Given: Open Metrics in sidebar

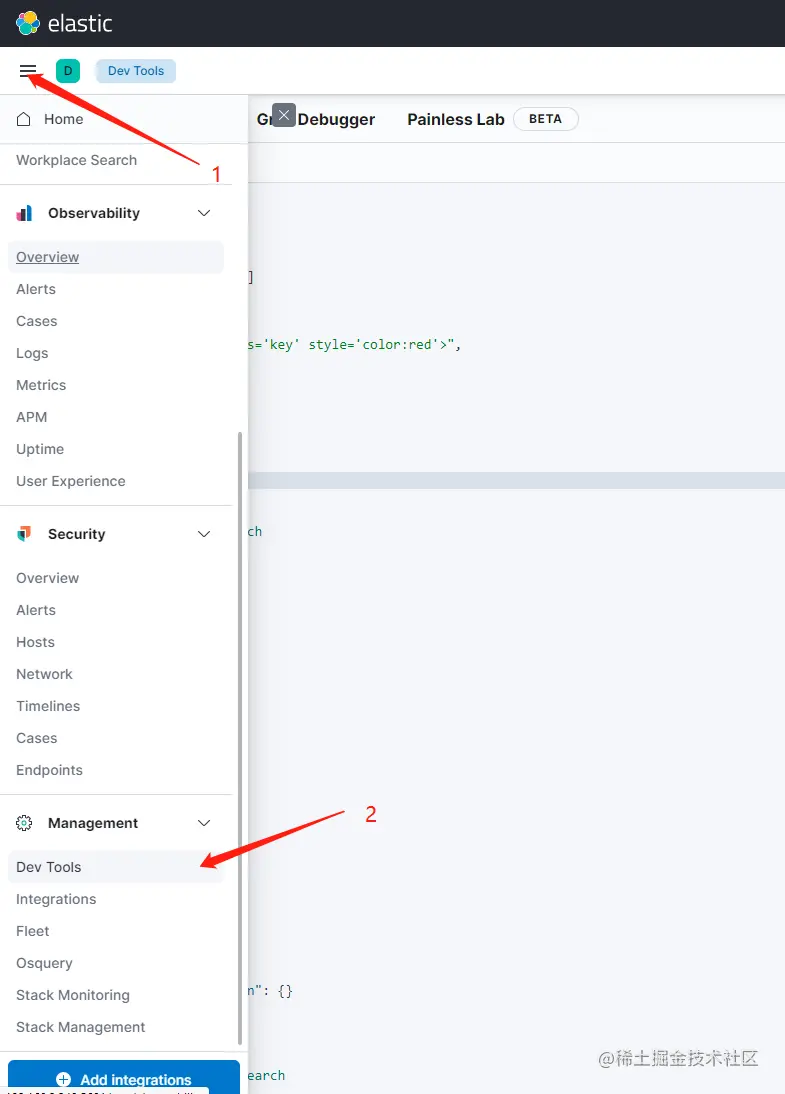Looking at the screenshot, I should pos(41,385).
